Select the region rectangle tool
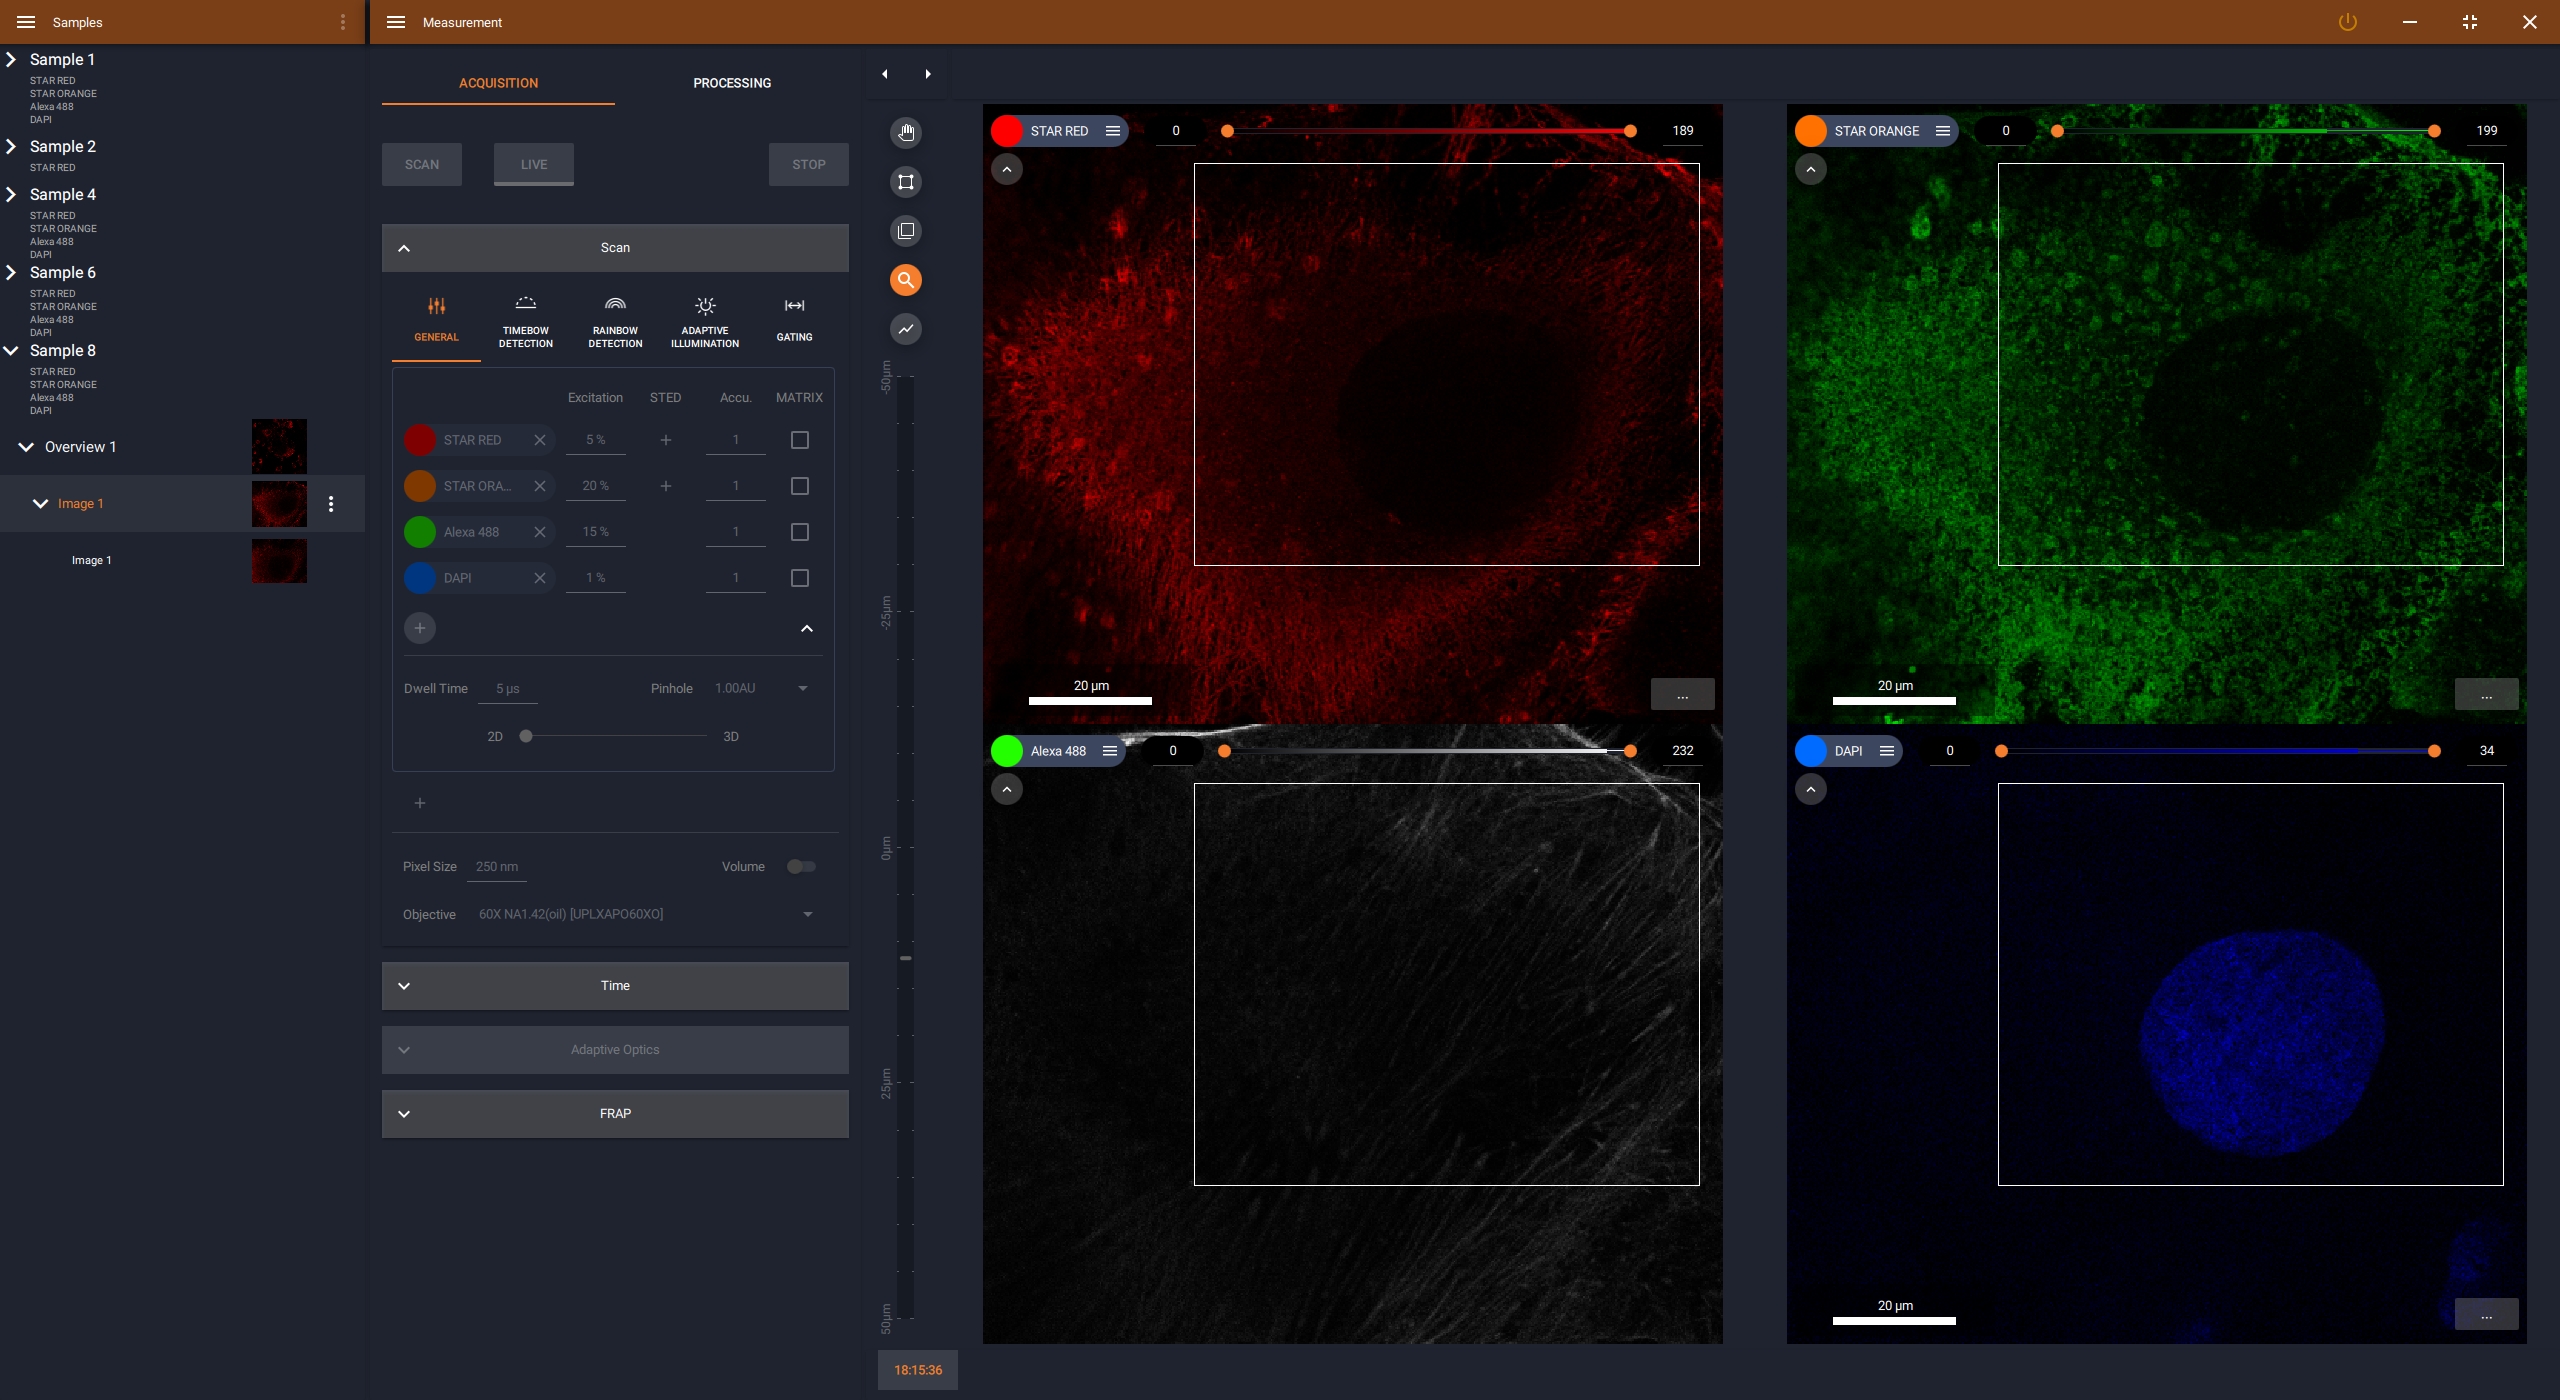The height and width of the screenshot is (1400, 2560). pyautogui.click(x=906, y=182)
